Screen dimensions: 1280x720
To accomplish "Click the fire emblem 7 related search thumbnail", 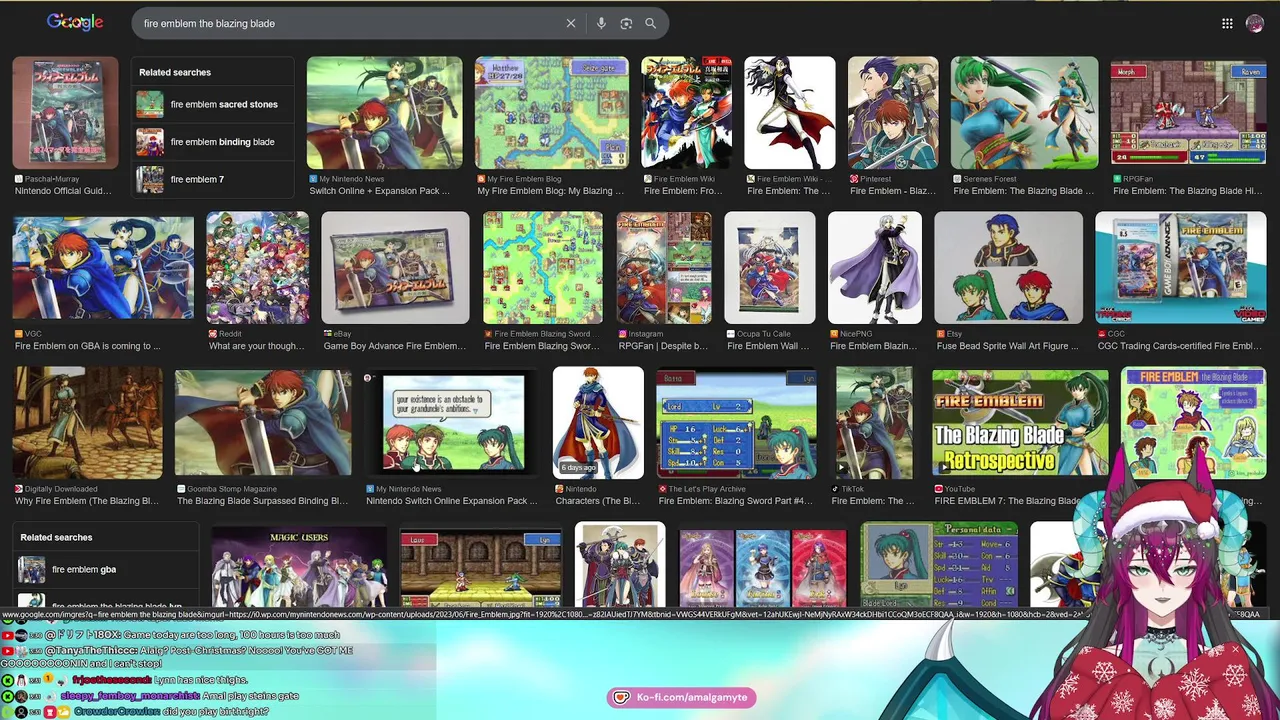I will click(150, 179).
